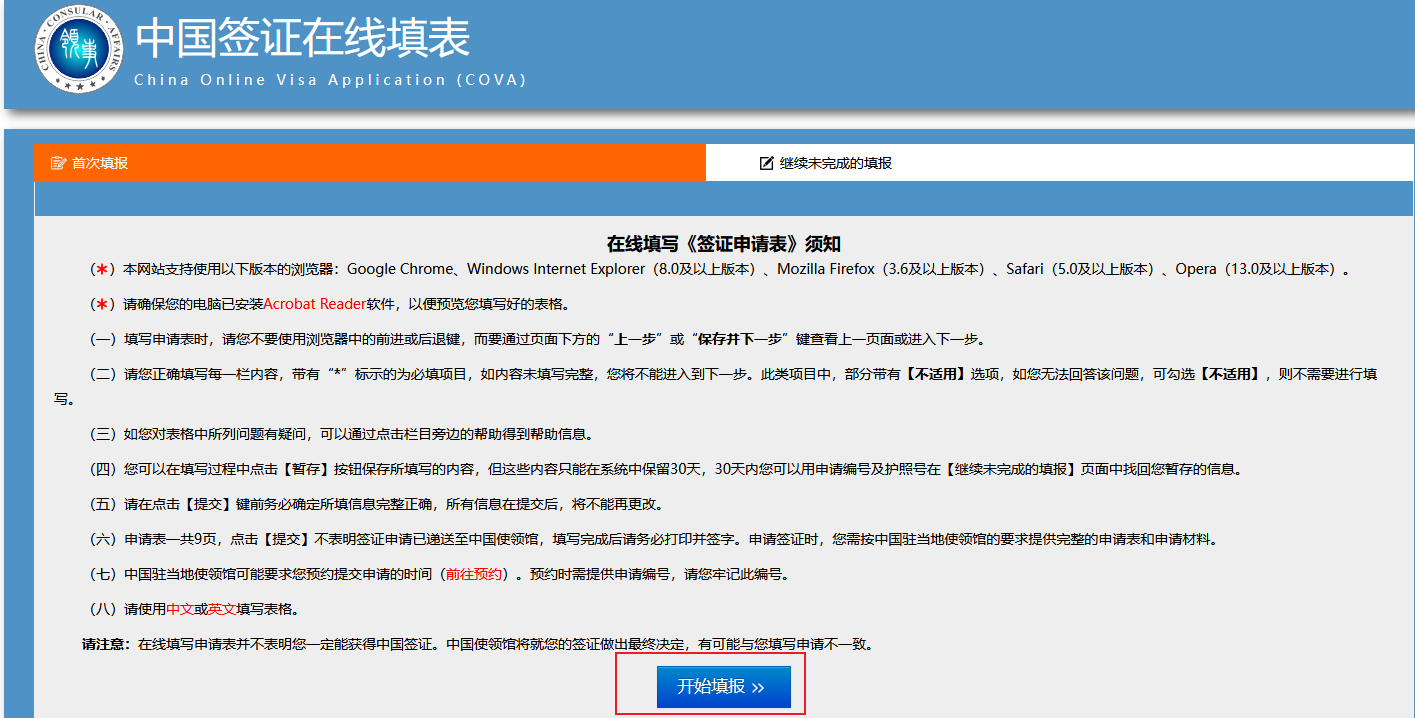Click the China Online Visa Application (COVA) subtitle
Viewport: 1415px width, 718px height.
[x=330, y=80]
